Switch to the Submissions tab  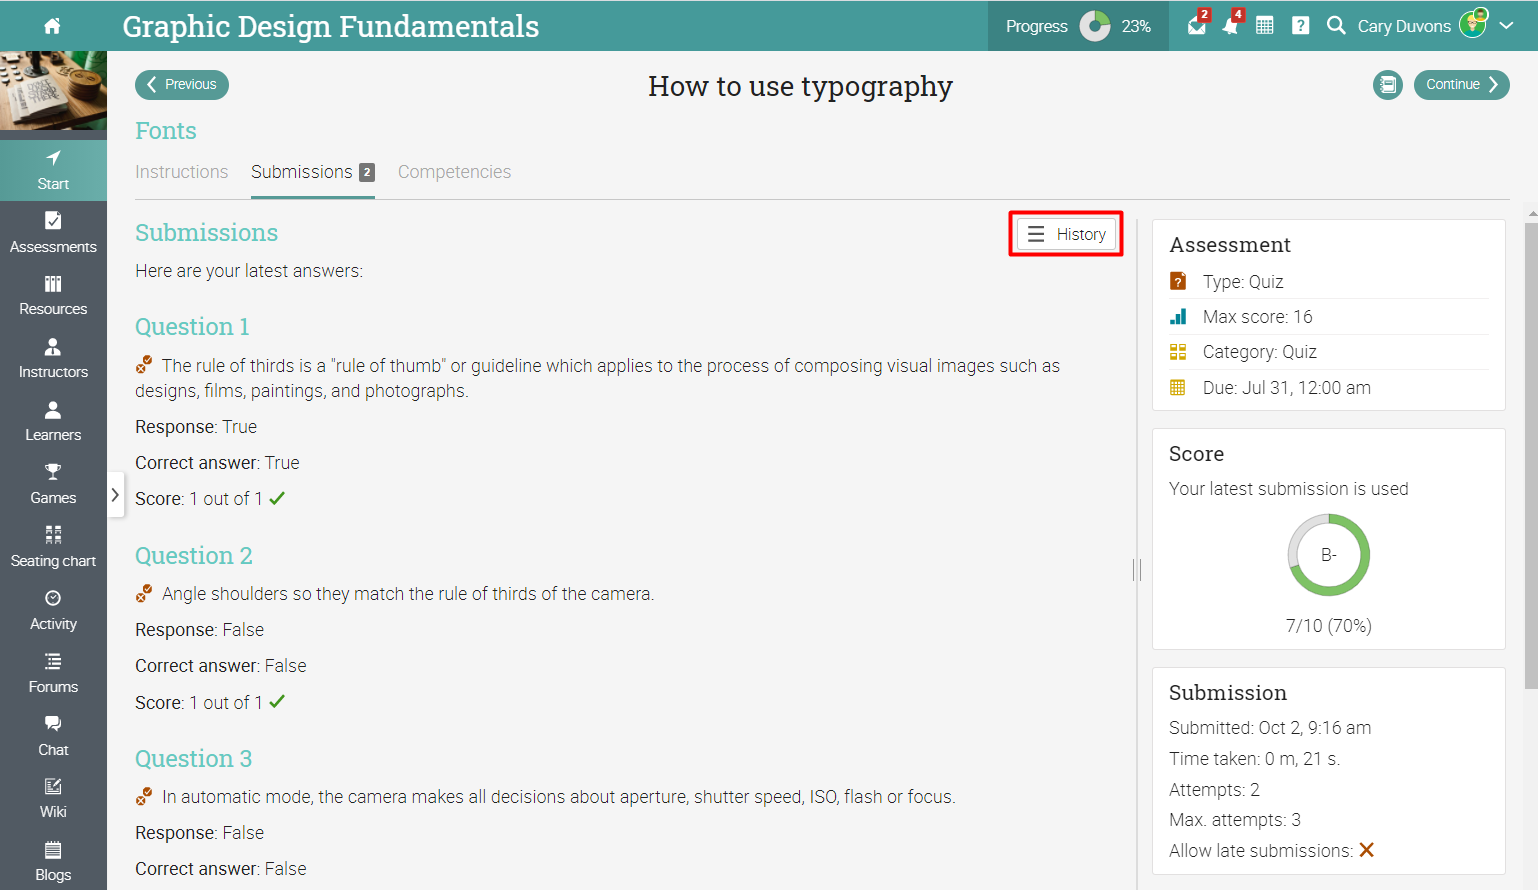[313, 172]
